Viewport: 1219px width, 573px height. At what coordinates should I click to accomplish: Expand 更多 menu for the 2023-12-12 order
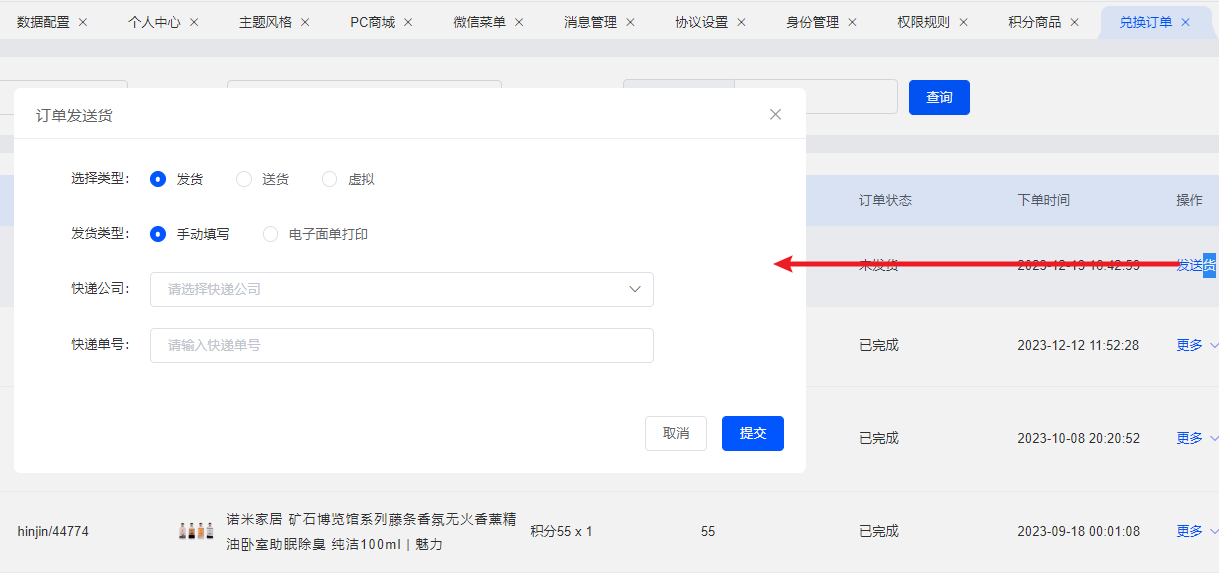click(x=1197, y=345)
